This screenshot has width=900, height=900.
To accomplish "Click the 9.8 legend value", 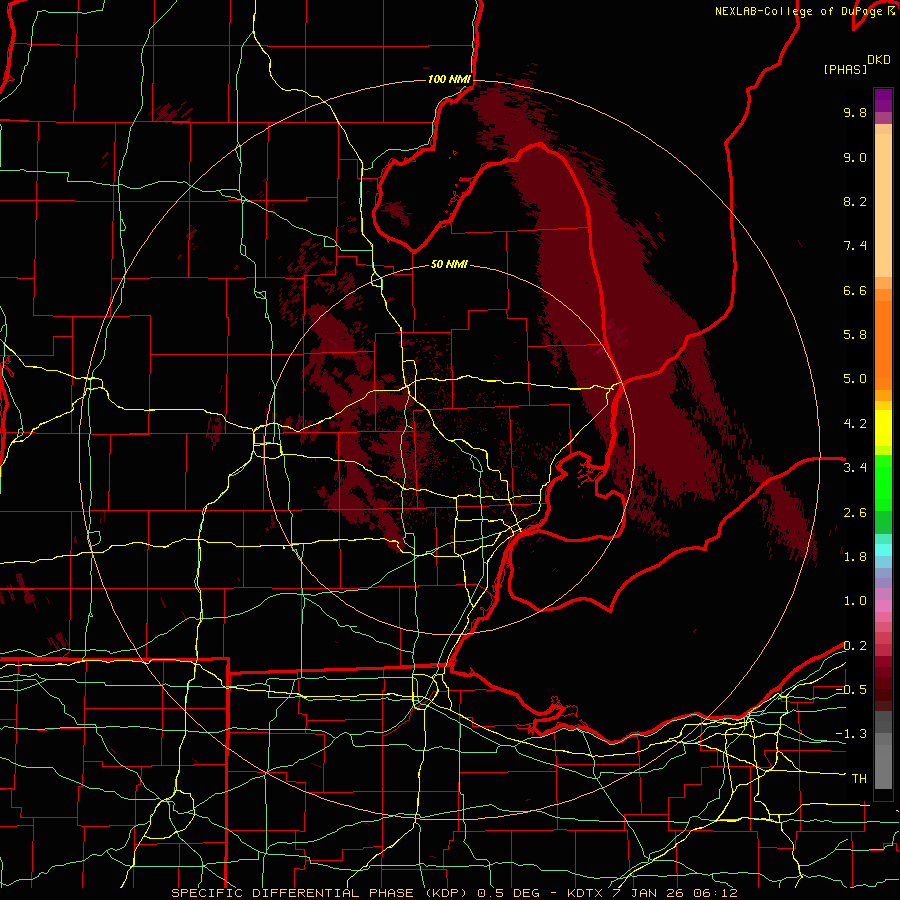I will point(855,112).
